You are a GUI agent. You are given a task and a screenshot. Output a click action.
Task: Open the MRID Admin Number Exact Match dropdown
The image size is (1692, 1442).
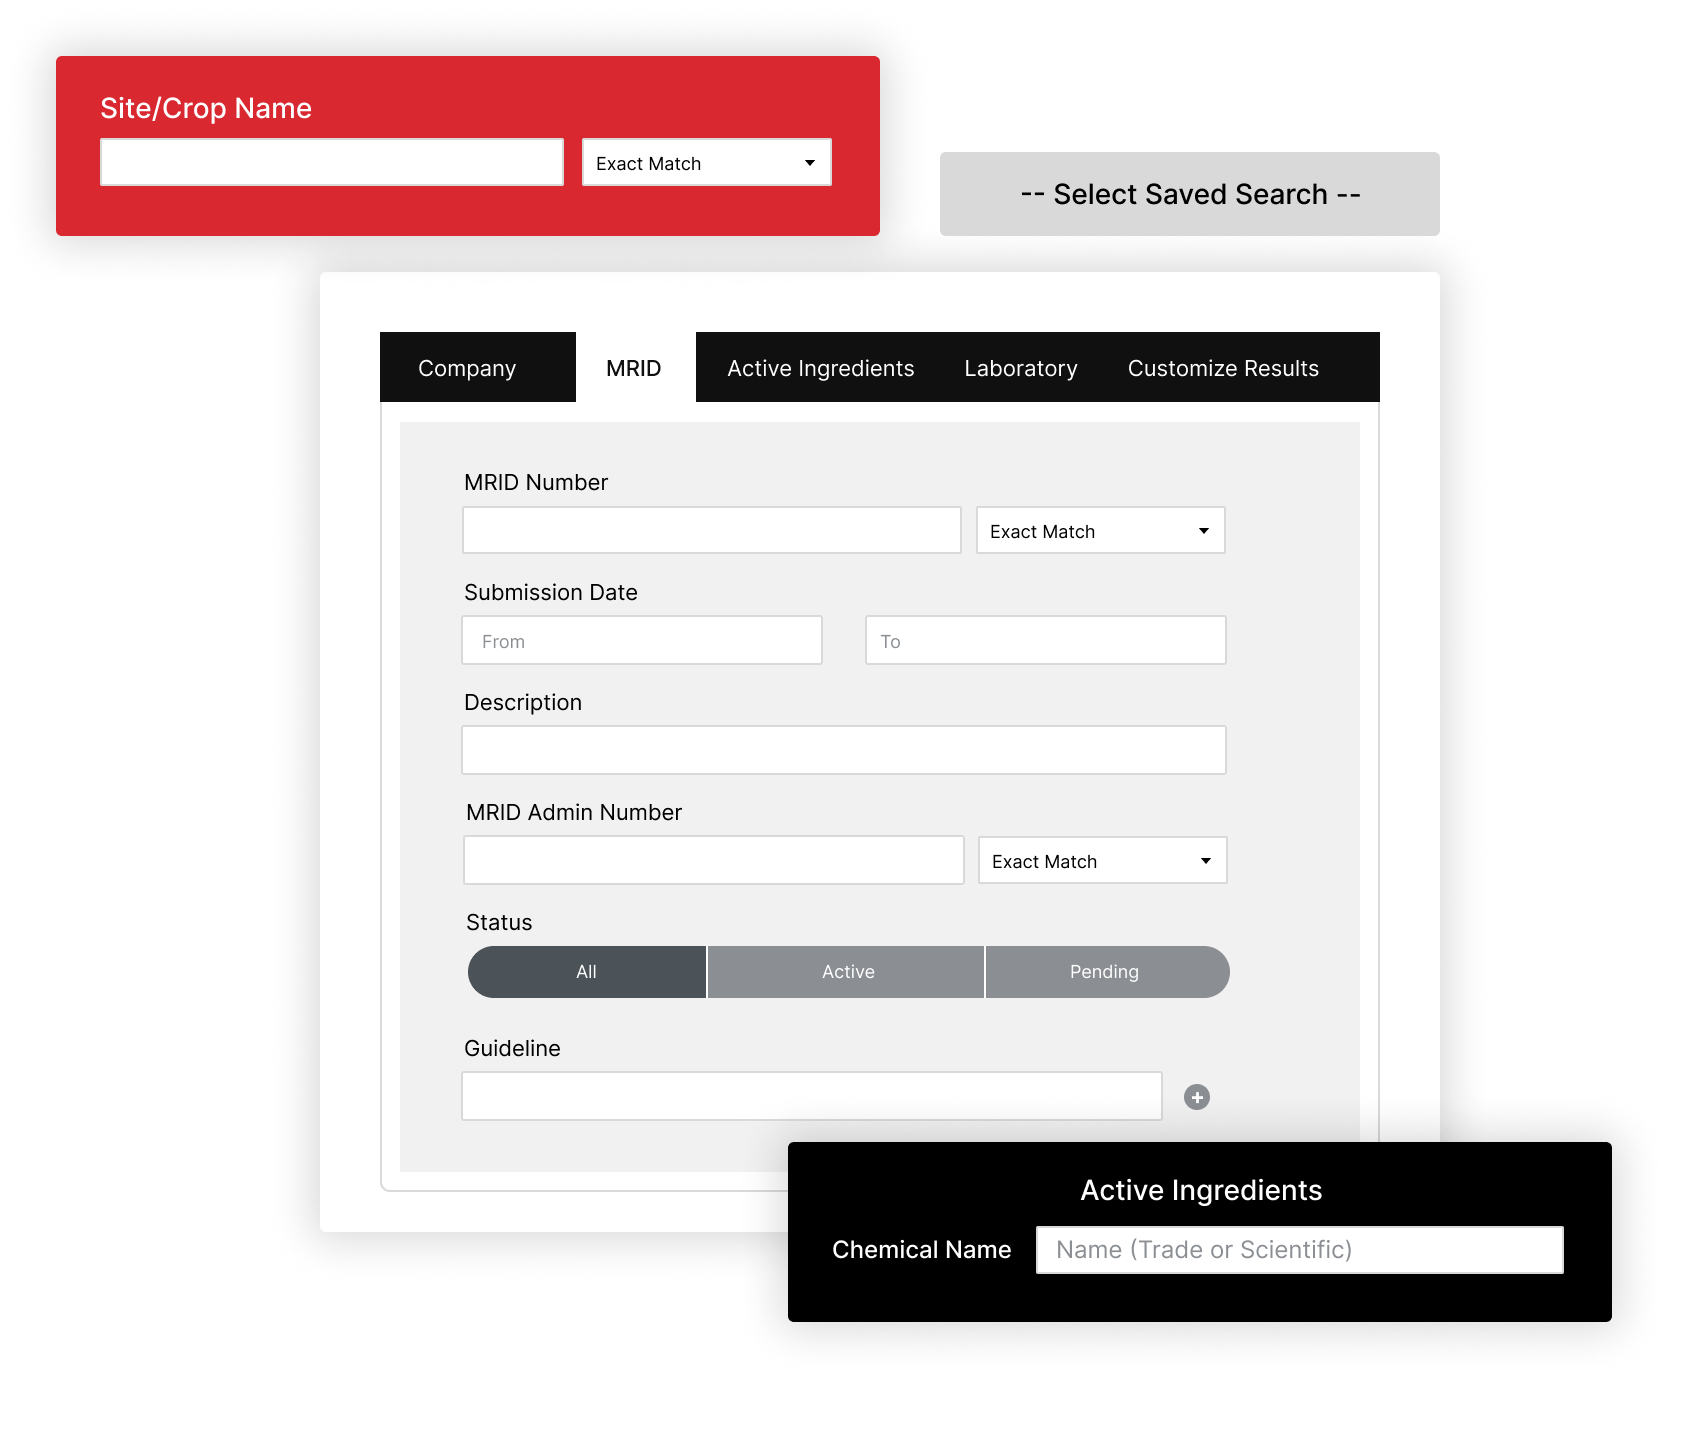pos(1103,860)
